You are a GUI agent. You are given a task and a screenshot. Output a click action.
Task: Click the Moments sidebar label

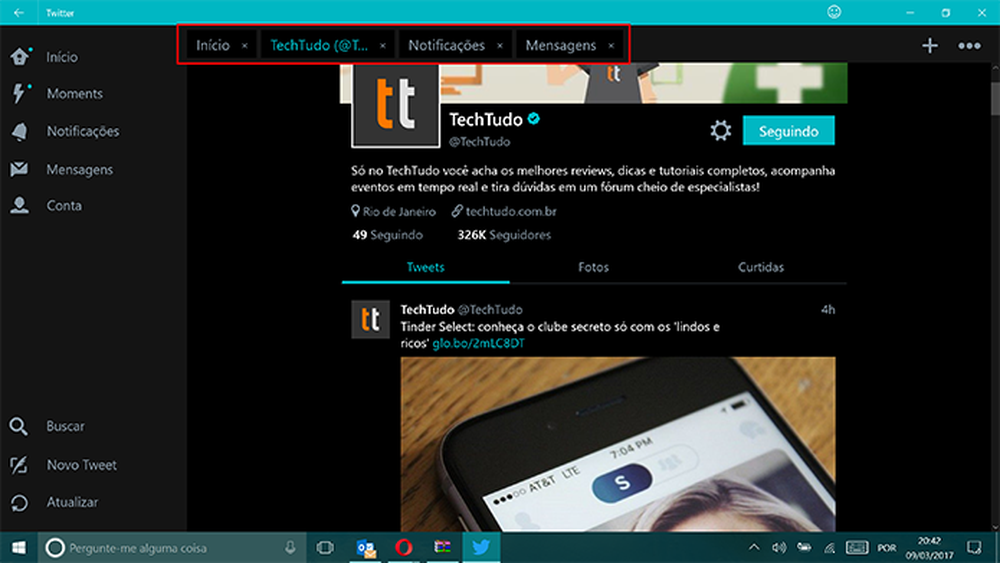(75, 94)
